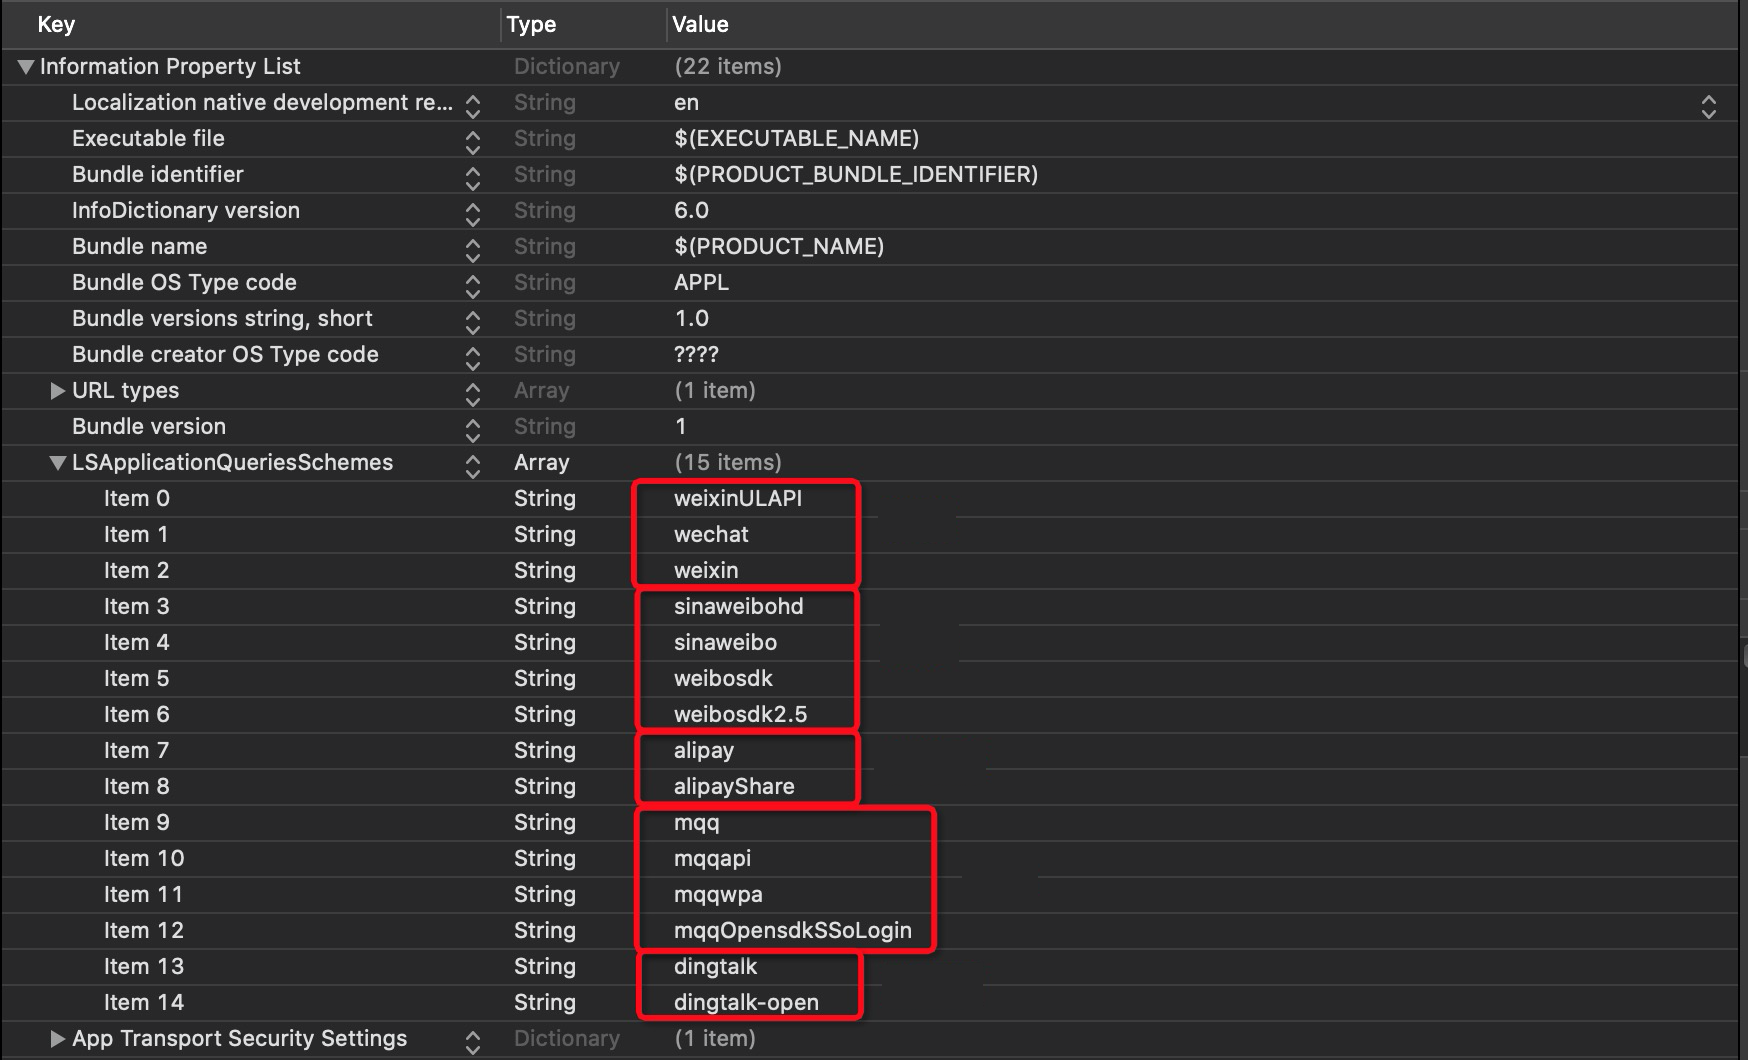Collapse the Information Property List root
The height and width of the screenshot is (1060, 1748).
[26, 67]
